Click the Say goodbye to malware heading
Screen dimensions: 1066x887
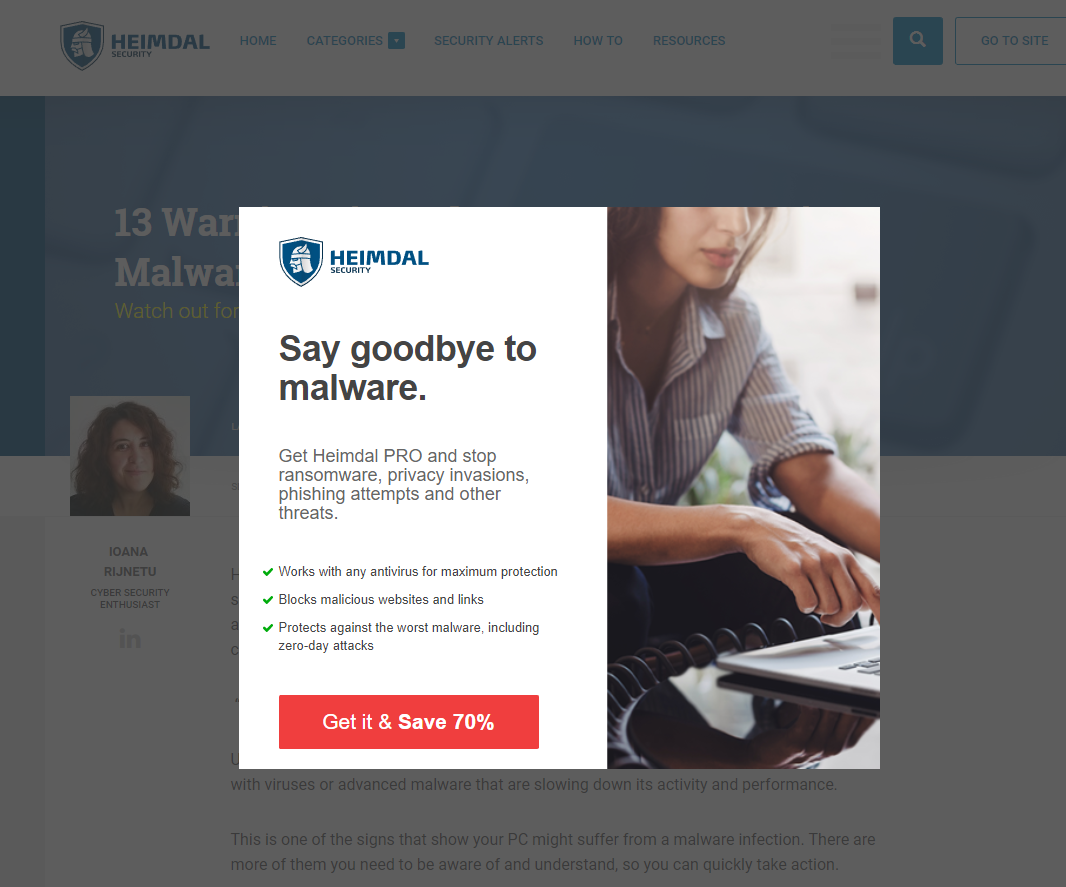407,368
